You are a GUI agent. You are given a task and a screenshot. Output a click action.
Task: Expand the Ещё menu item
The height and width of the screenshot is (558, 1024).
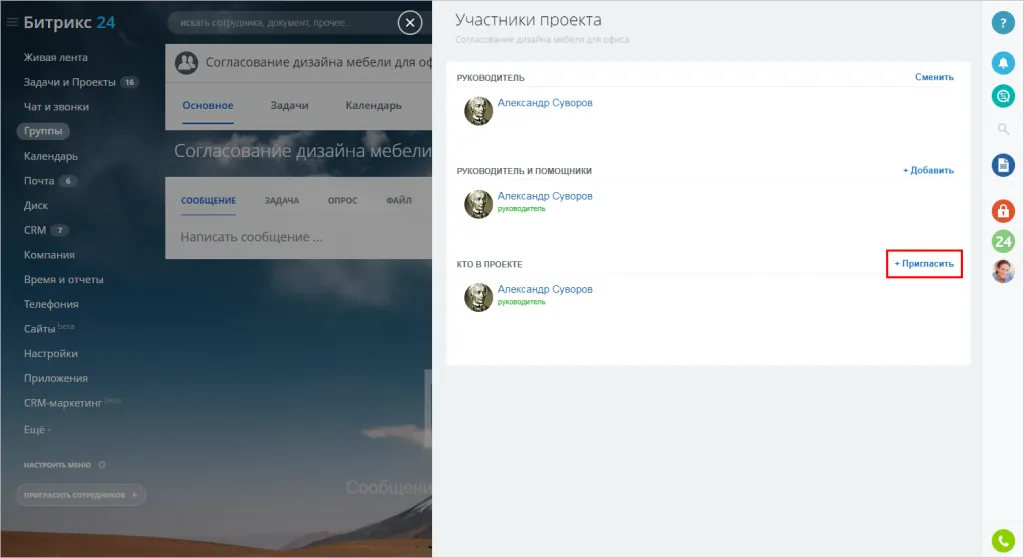(37, 429)
